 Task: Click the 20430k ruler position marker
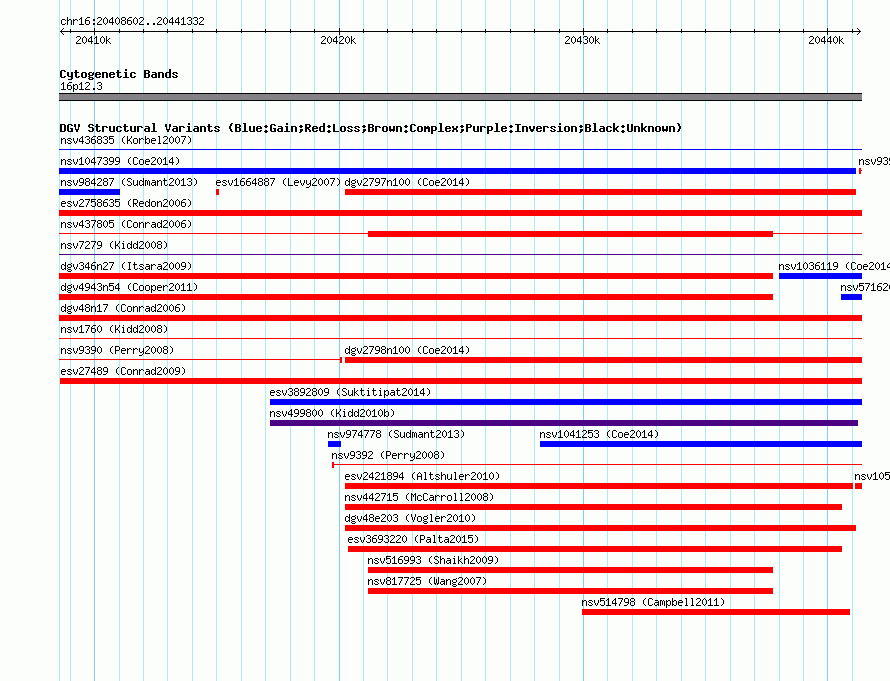582,40
